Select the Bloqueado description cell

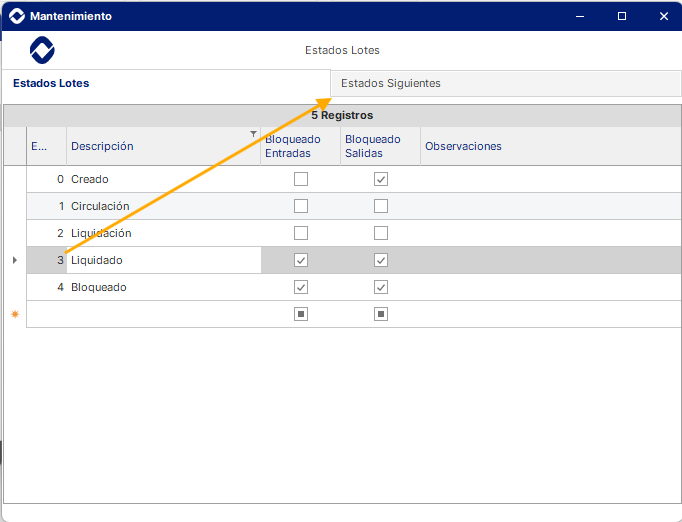click(164, 287)
